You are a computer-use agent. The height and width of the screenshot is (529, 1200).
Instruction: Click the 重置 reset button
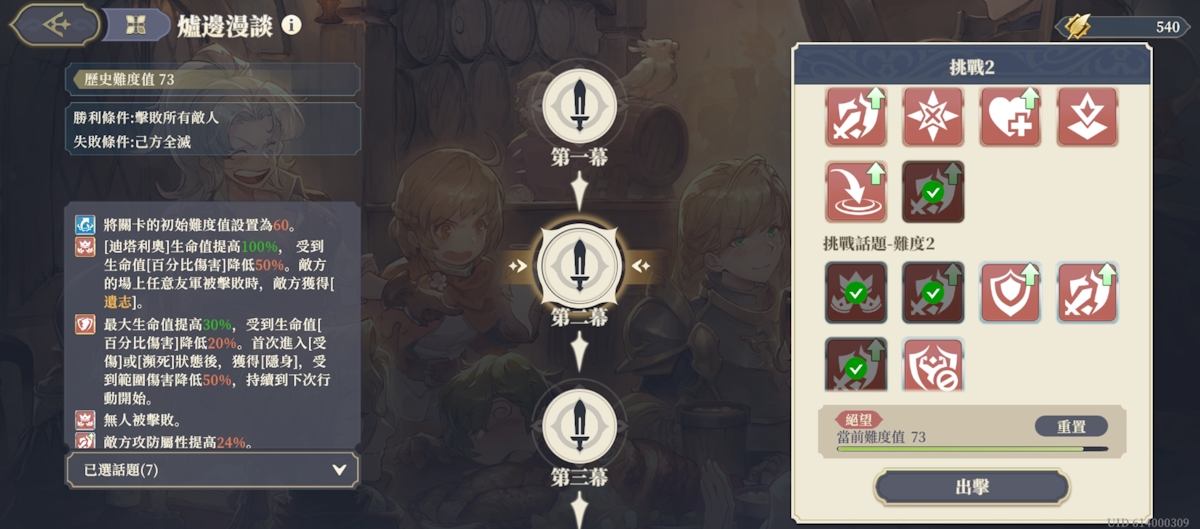pos(1071,426)
